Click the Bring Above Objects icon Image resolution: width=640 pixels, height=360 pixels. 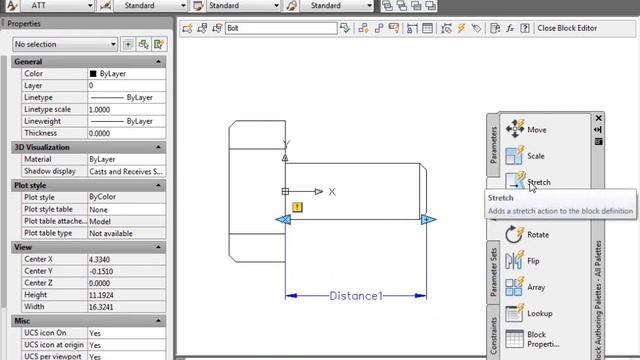click(x=416, y=6)
